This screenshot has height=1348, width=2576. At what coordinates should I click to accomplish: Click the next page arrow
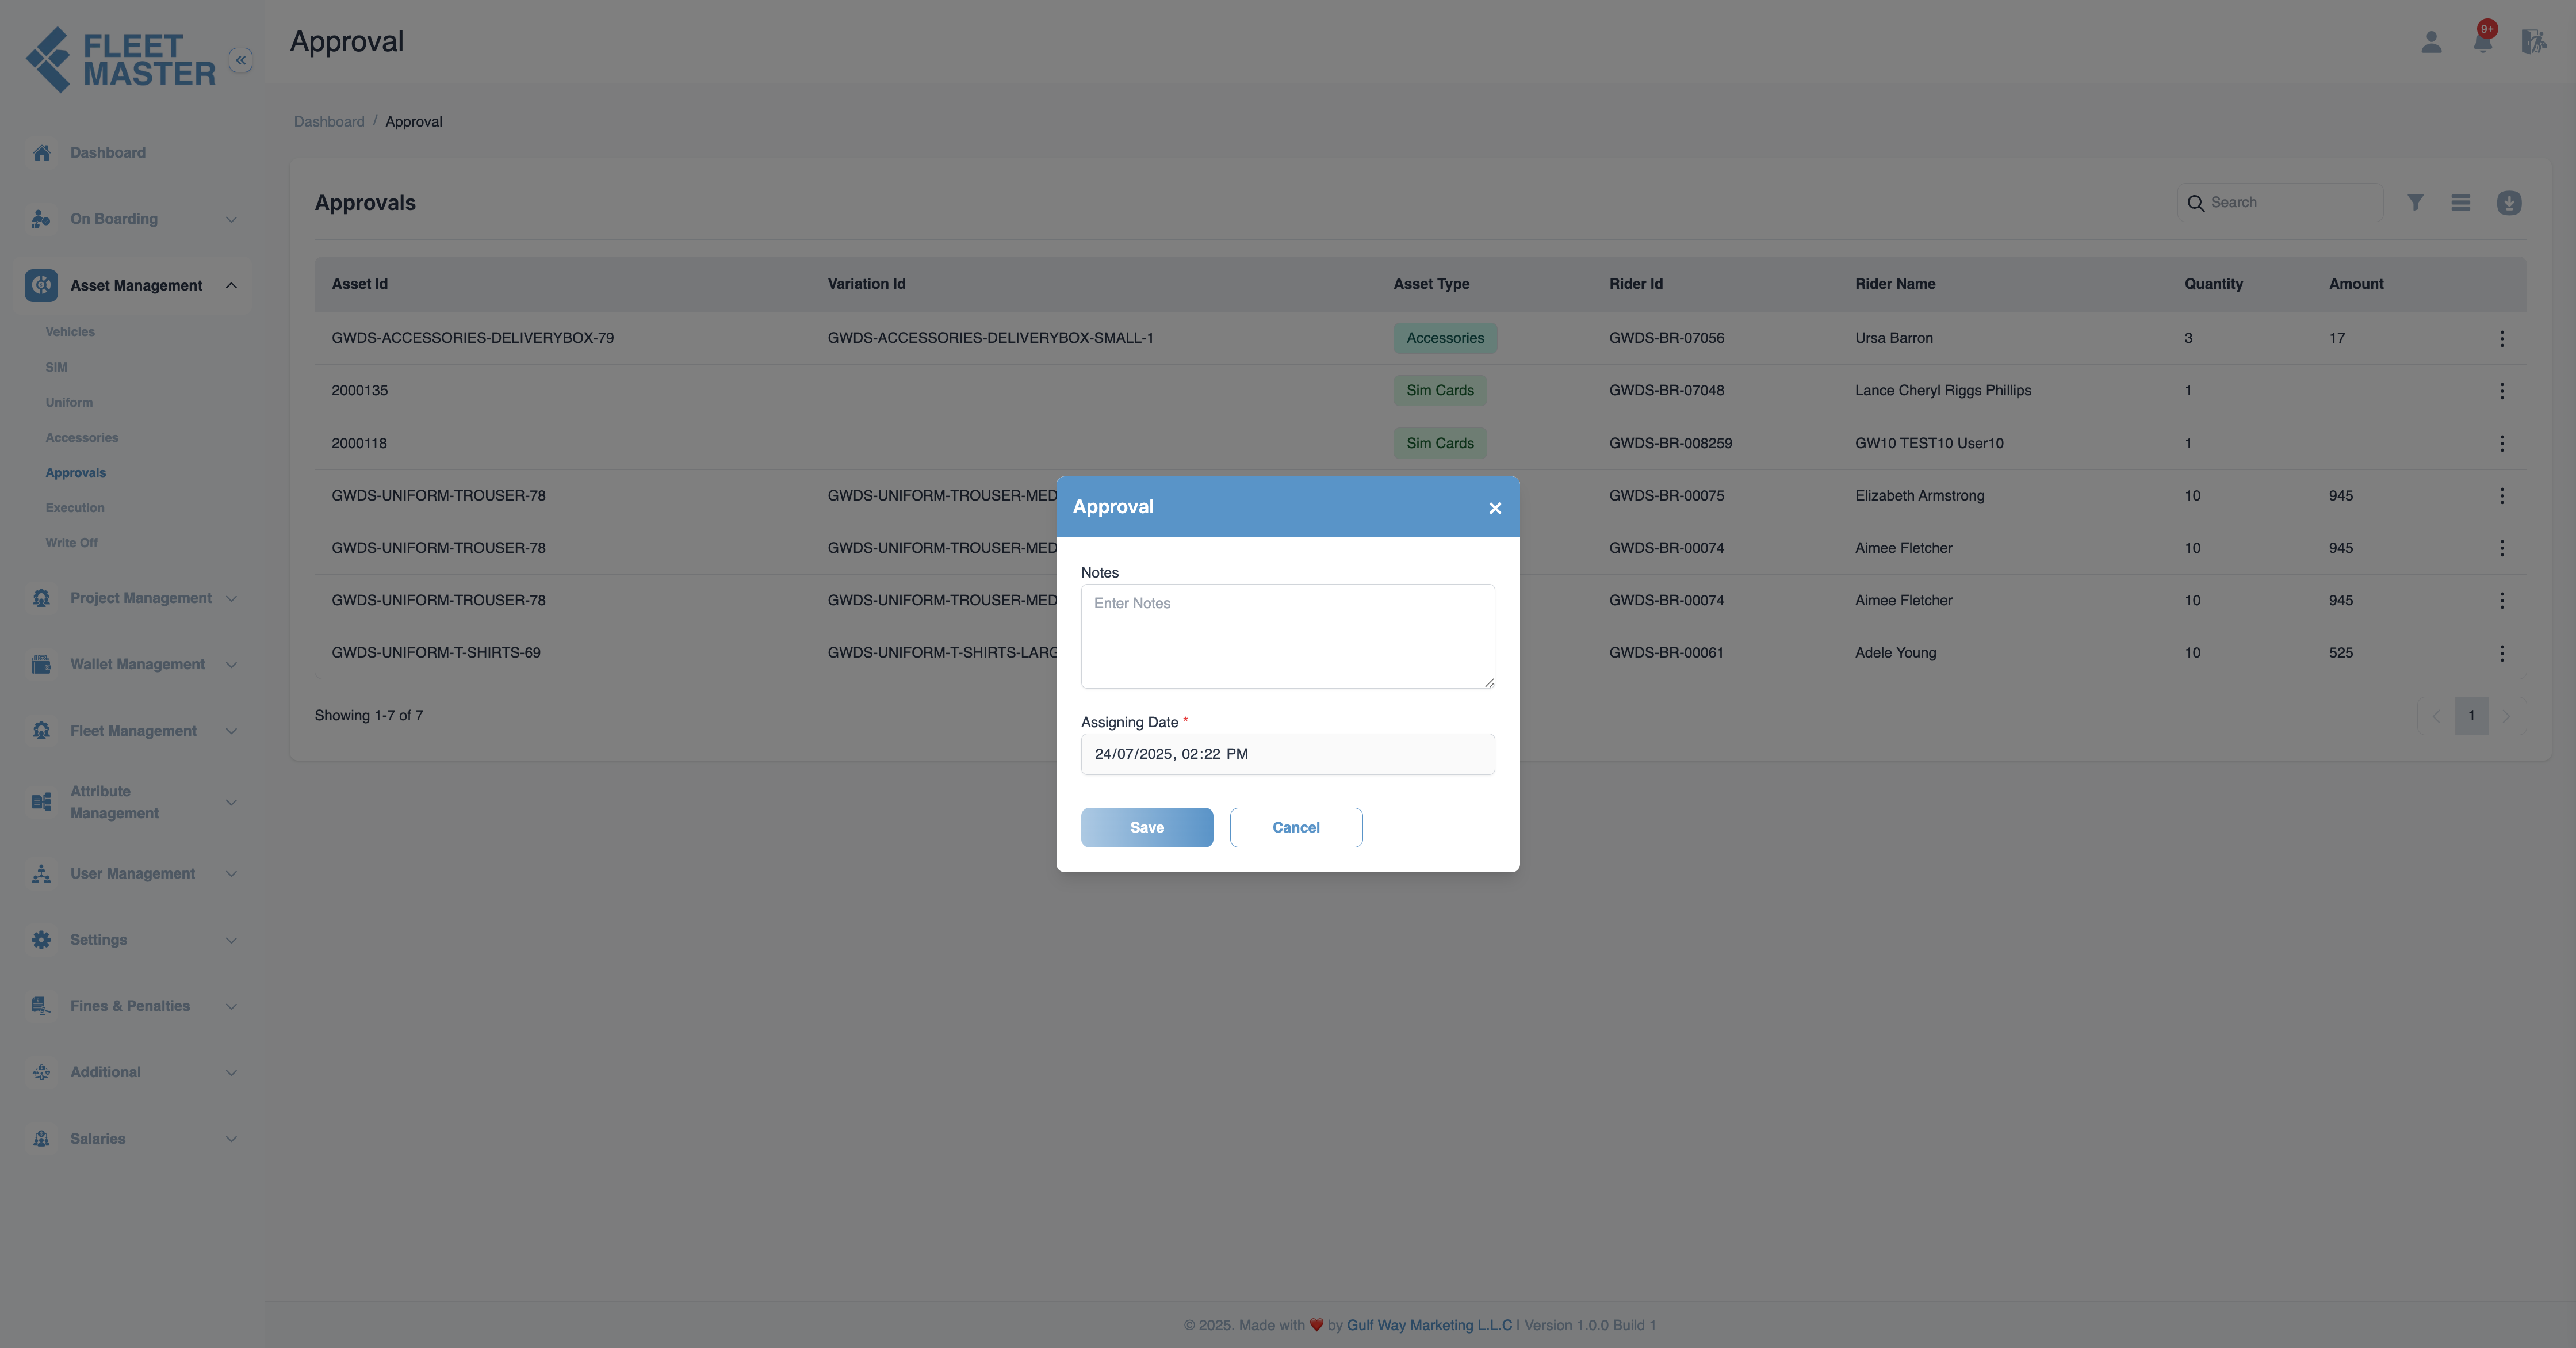pos(2506,716)
